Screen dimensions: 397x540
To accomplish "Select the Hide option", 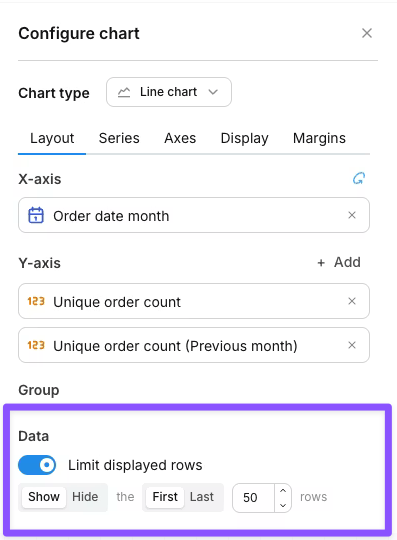I will [85, 497].
